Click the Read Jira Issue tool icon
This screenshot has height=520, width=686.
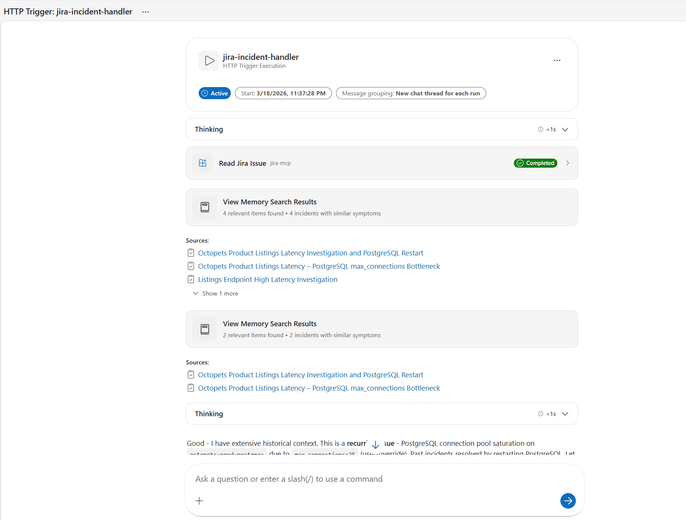(203, 163)
